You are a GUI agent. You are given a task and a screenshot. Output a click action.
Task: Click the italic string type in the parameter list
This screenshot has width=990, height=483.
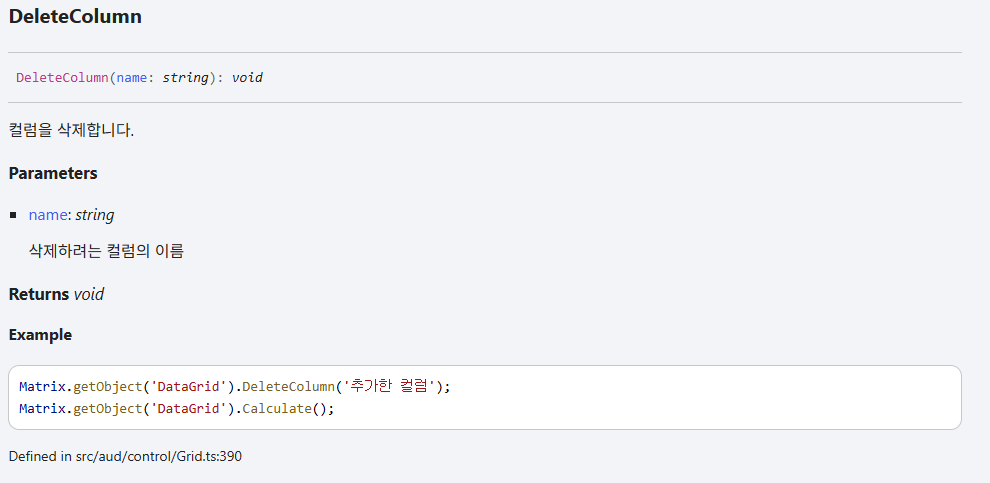click(95, 215)
